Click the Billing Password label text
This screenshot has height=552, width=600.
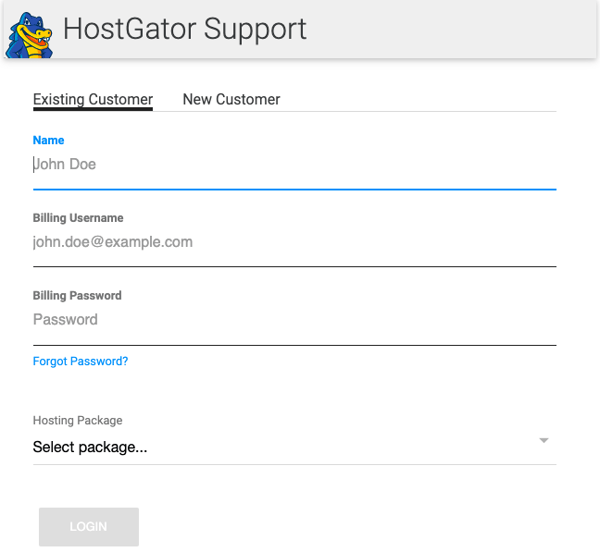(77, 296)
